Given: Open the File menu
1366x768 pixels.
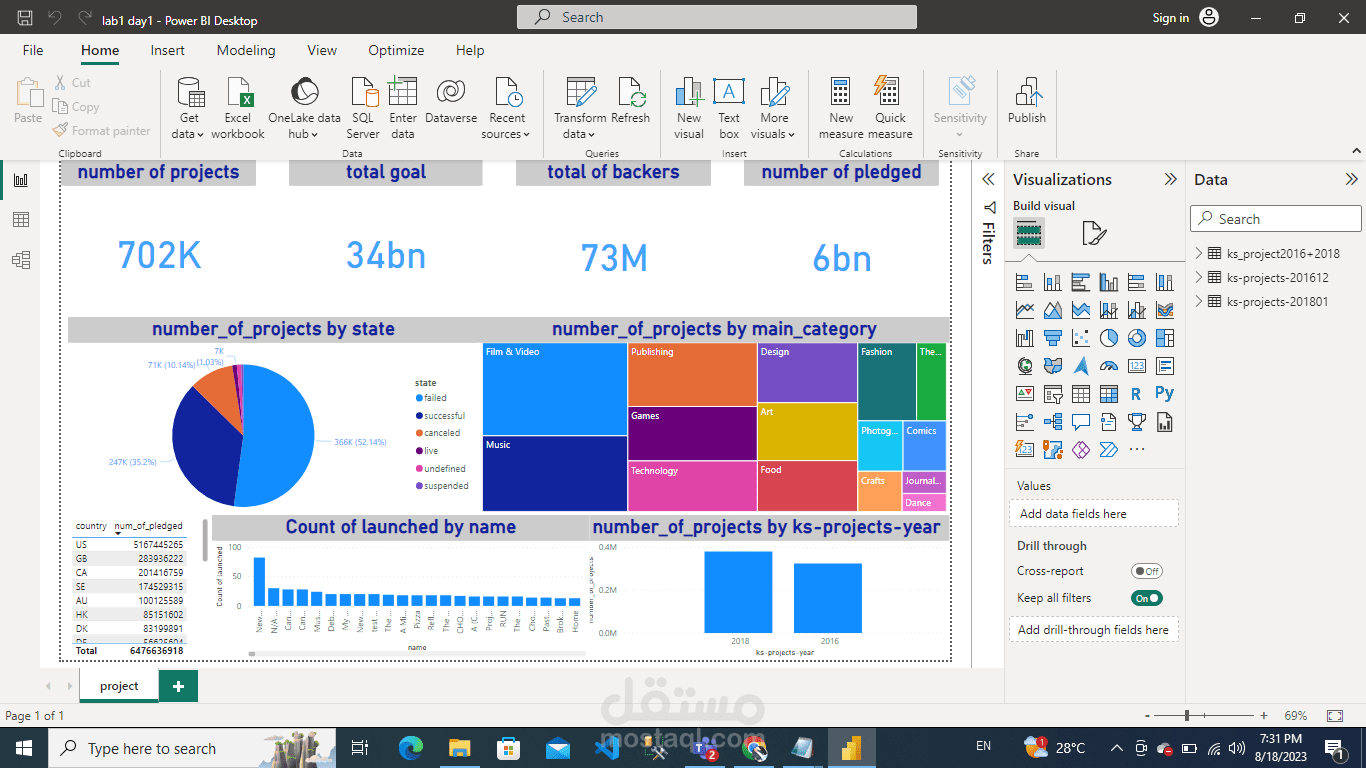Looking at the screenshot, I should [33, 50].
